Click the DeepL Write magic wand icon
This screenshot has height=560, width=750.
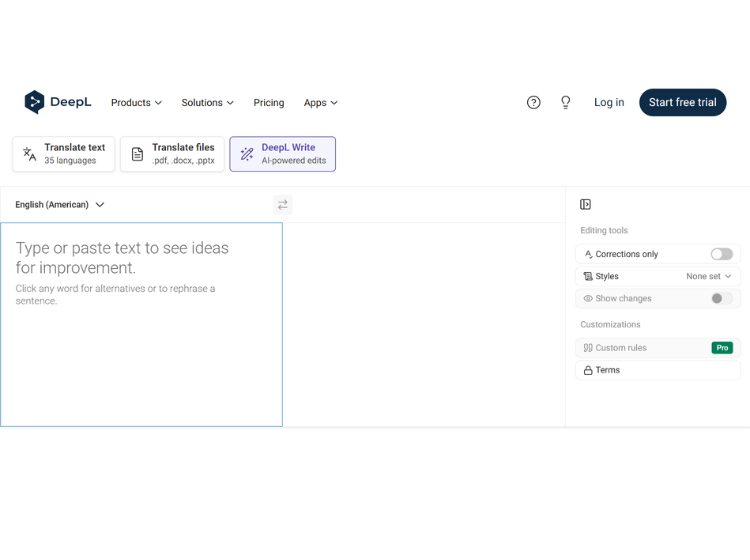pyautogui.click(x=247, y=154)
